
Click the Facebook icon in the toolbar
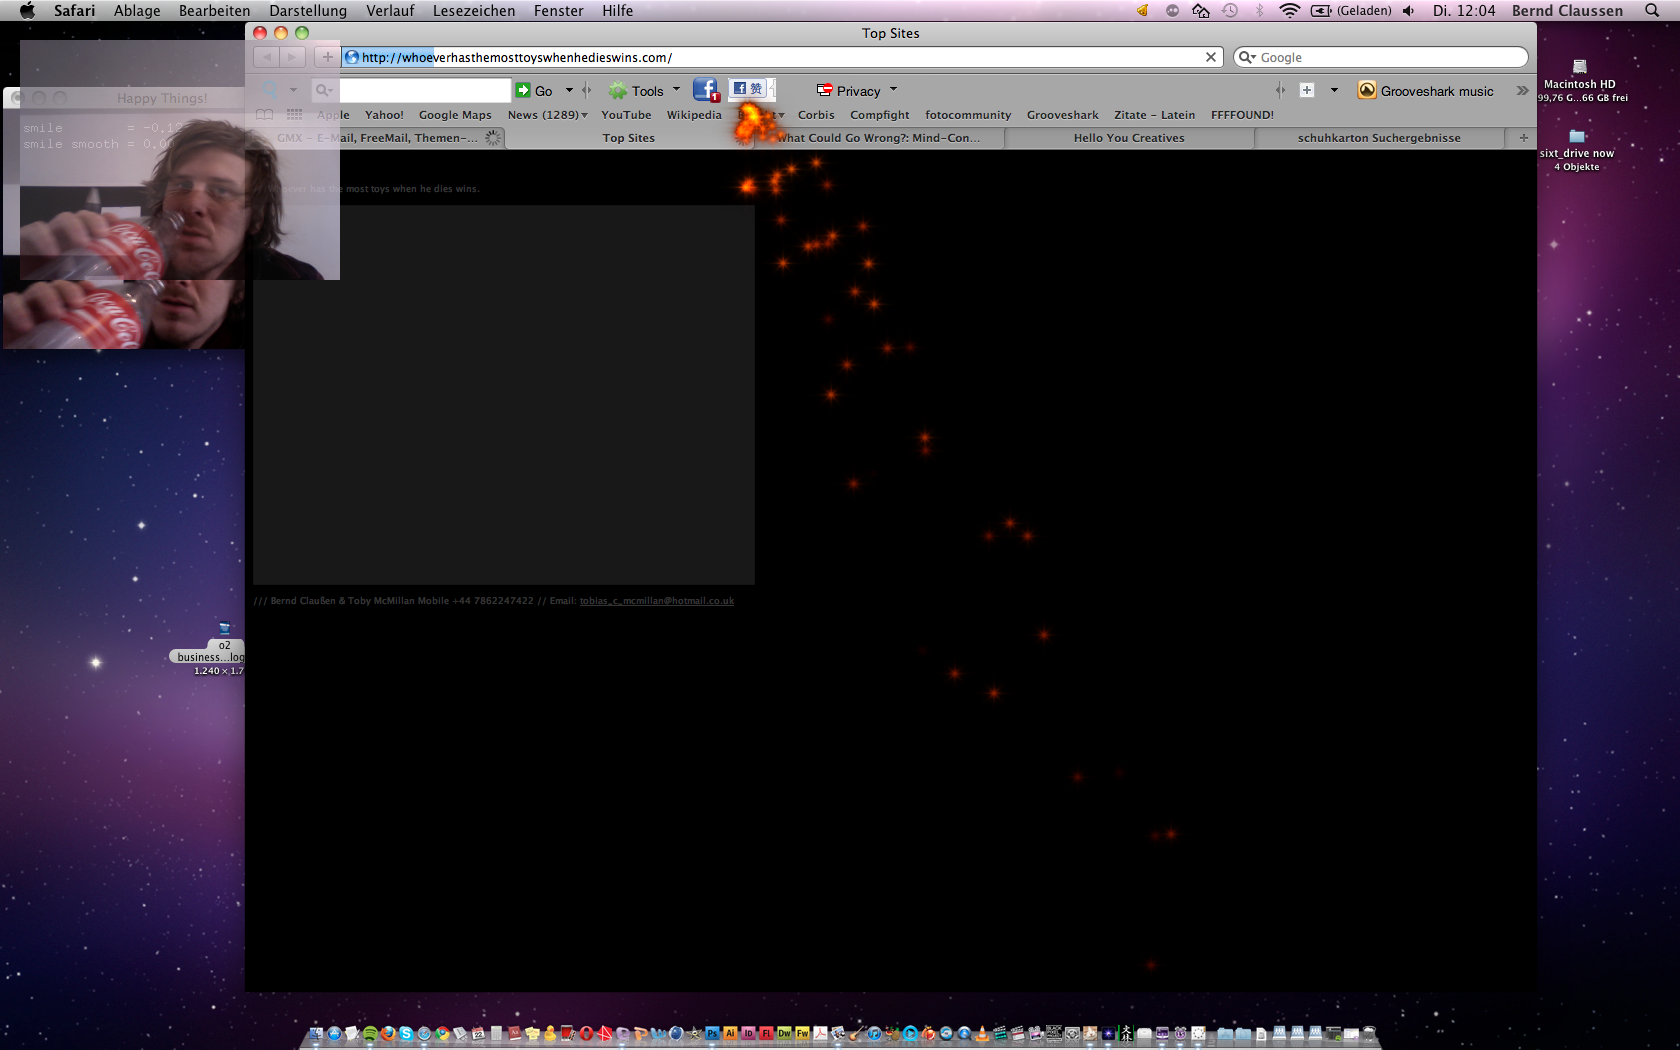(705, 90)
